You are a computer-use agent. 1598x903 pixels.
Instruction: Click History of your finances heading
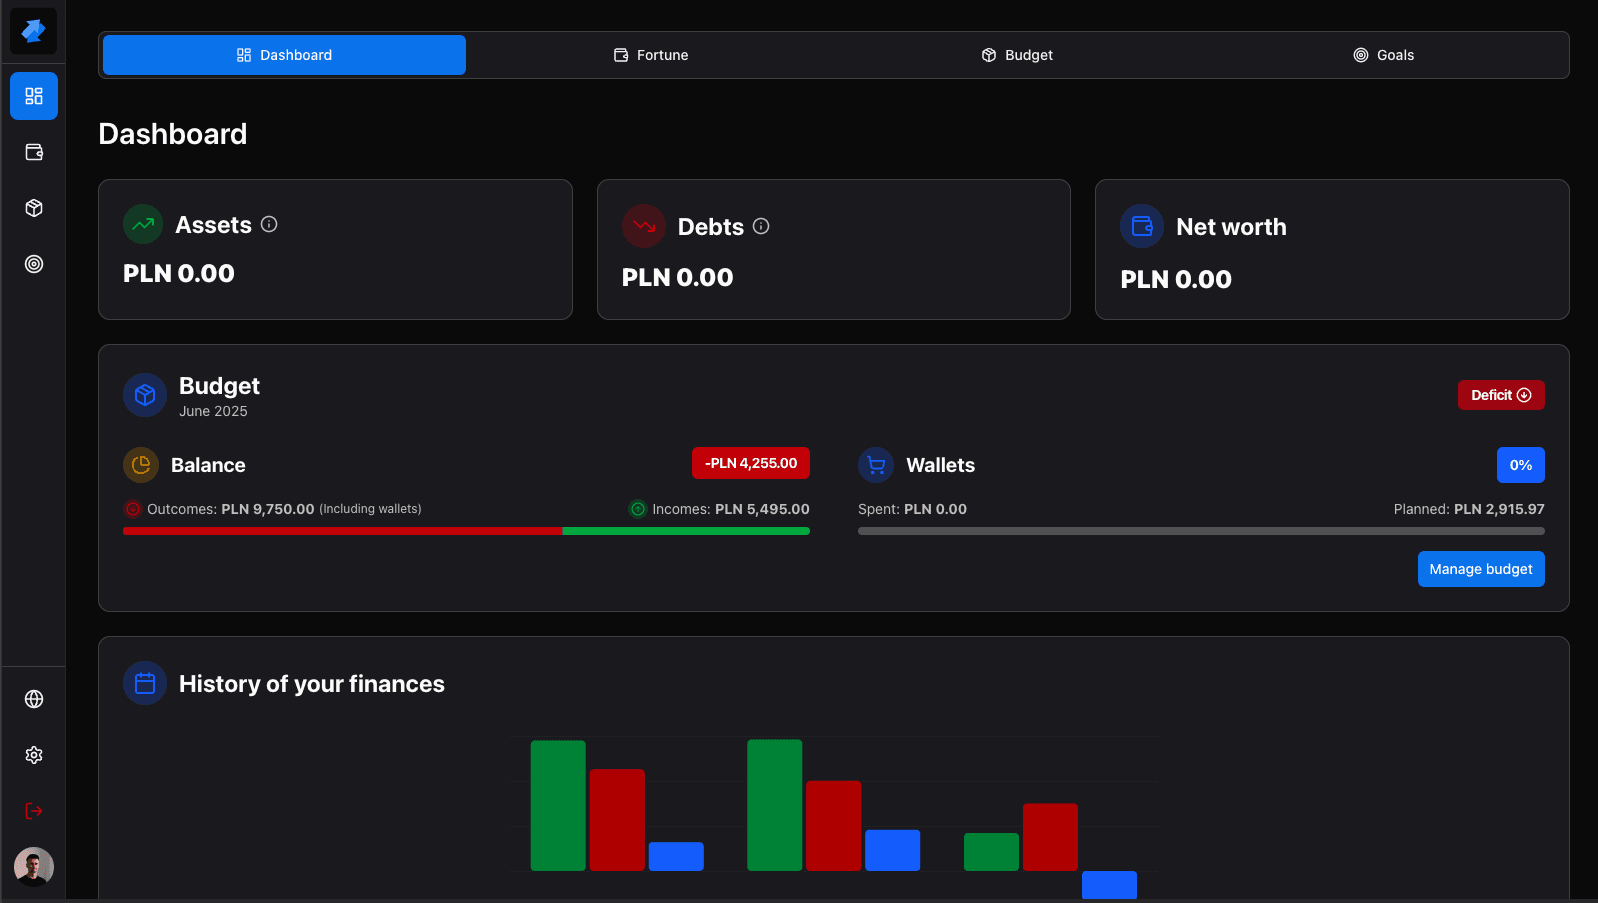click(x=312, y=683)
